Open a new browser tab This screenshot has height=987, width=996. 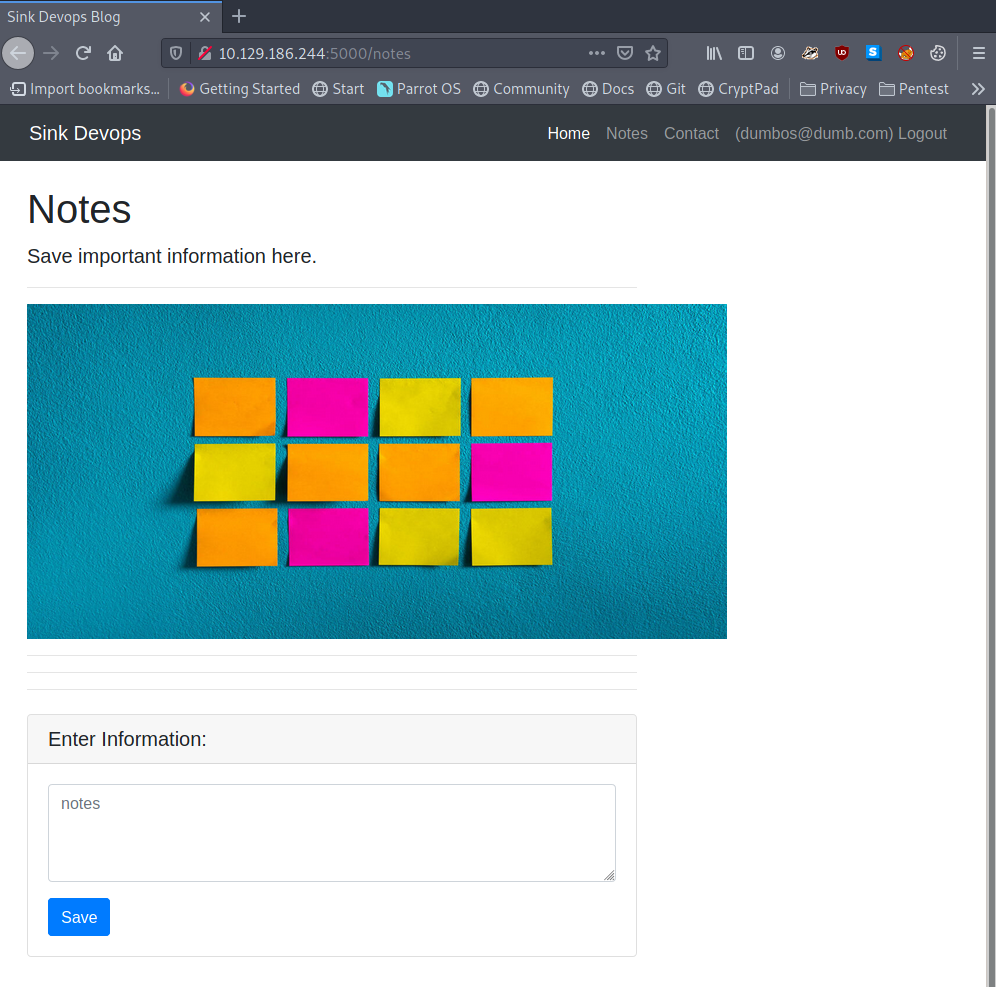tap(239, 16)
